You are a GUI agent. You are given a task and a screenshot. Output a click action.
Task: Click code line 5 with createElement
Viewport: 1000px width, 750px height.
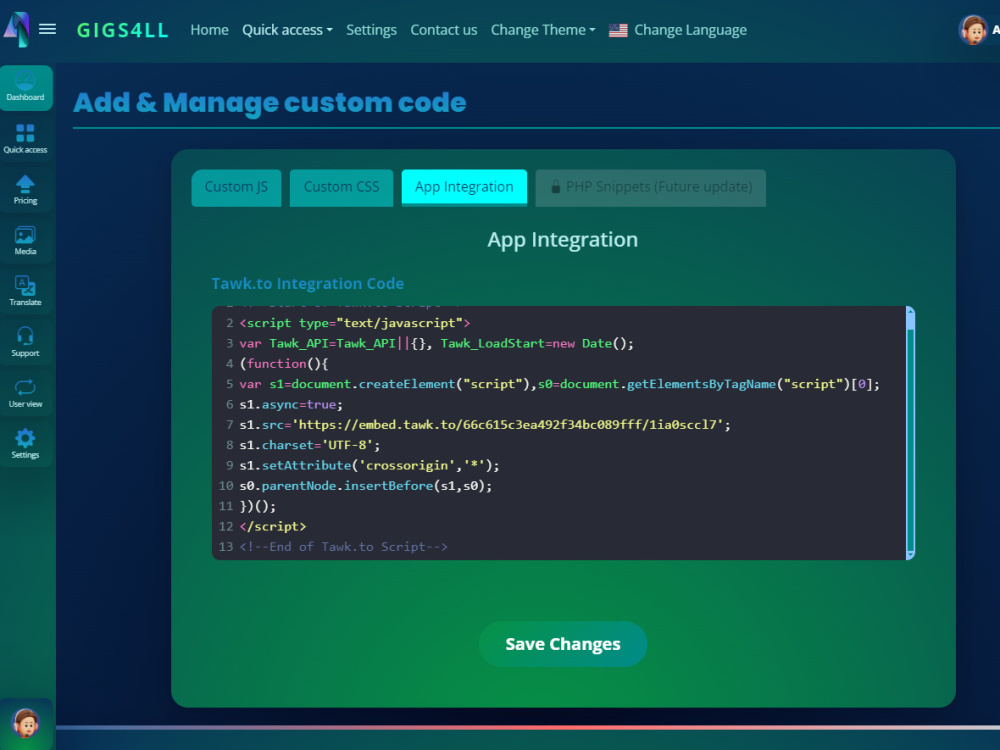click(559, 384)
